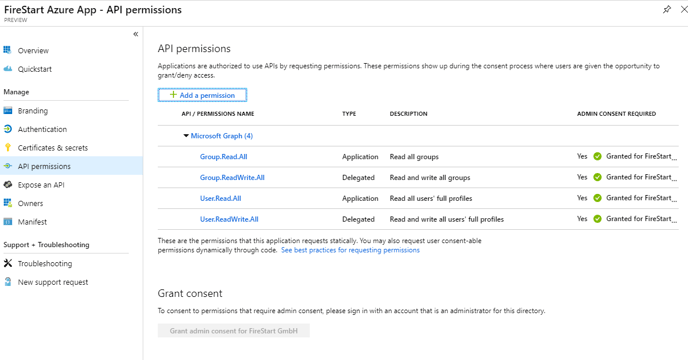
Task: Click the Certificates & secrets key icon
Action: pyautogui.click(x=7, y=148)
